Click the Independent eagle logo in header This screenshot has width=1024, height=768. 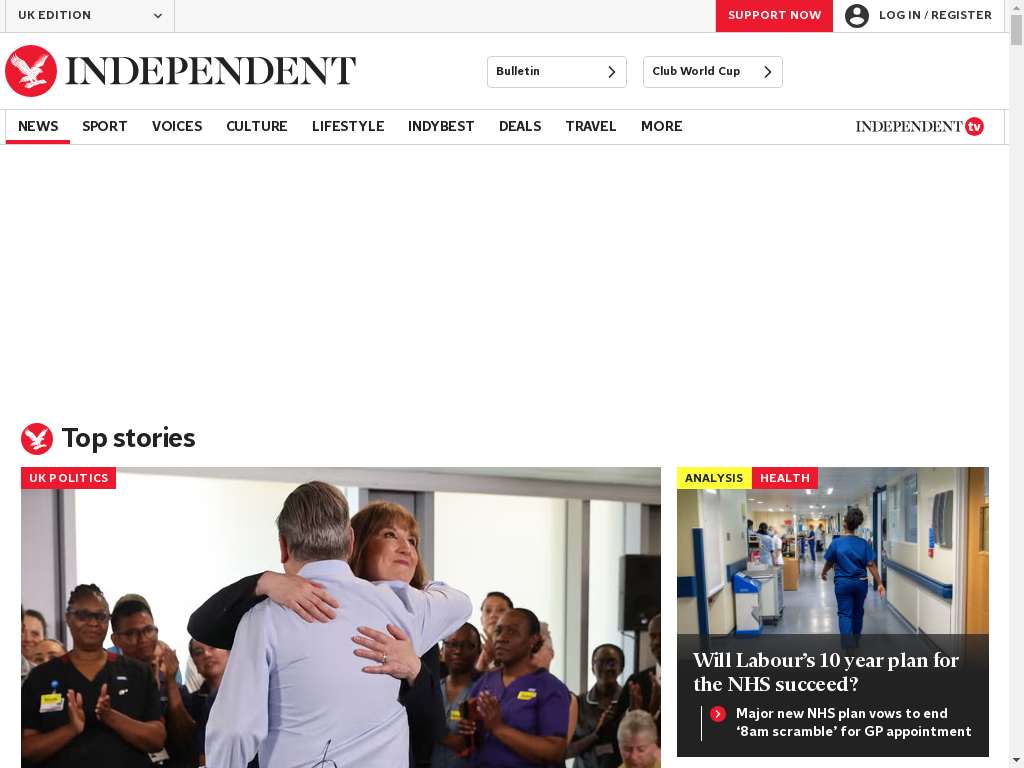pos(31,71)
